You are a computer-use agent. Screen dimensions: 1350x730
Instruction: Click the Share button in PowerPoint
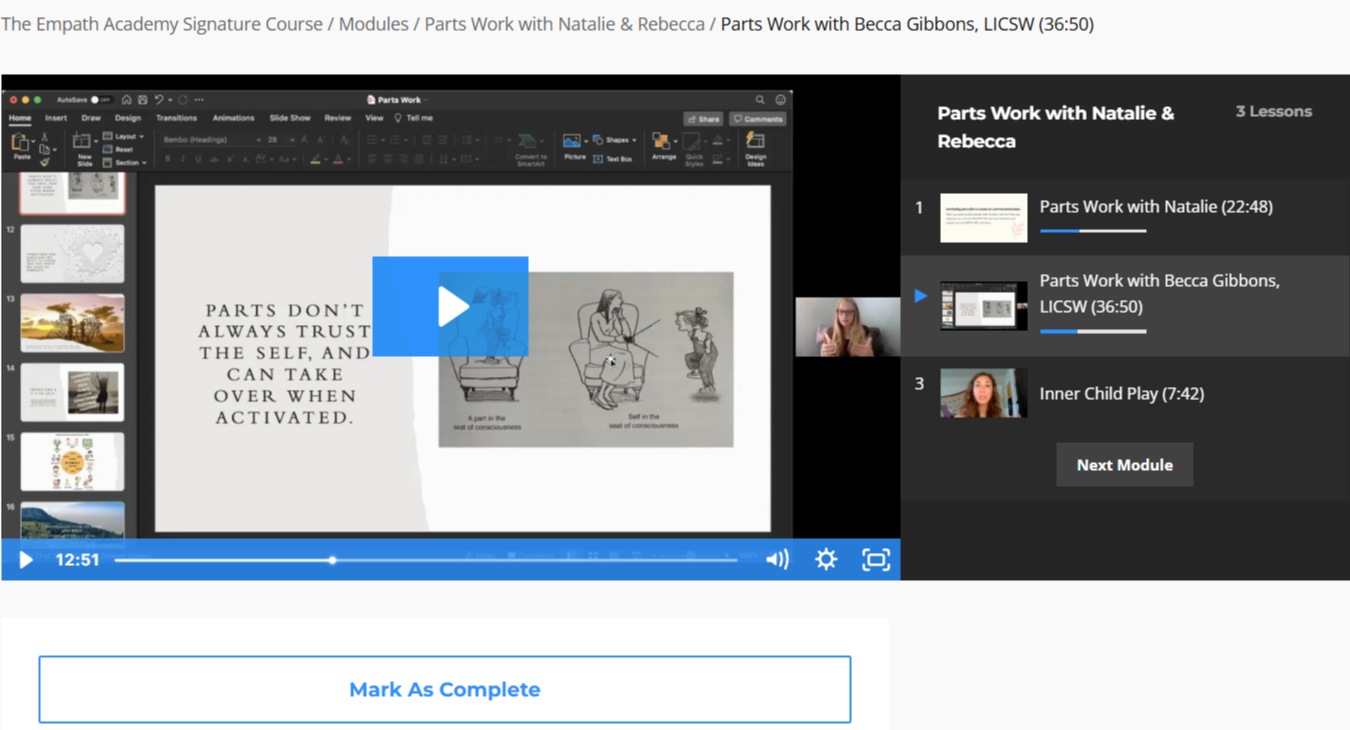(x=703, y=119)
